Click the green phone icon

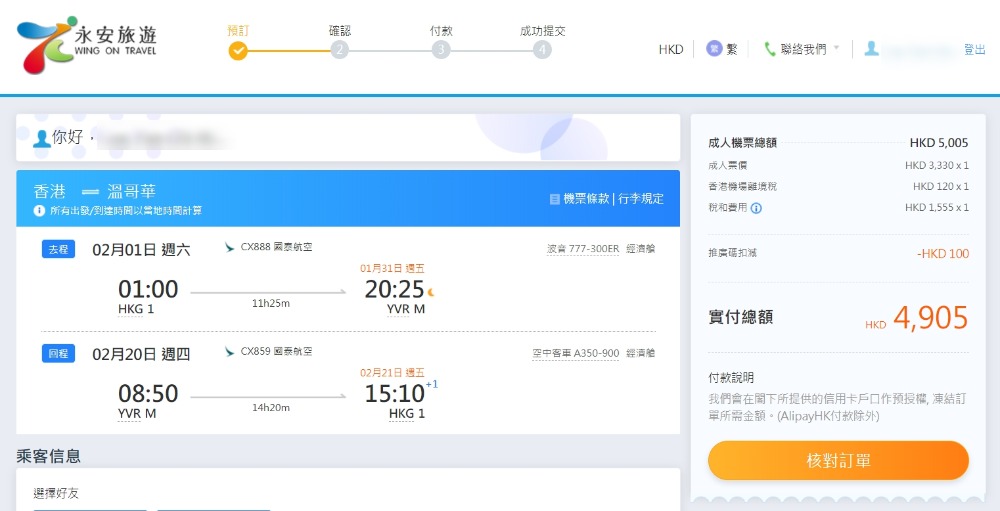click(769, 49)
